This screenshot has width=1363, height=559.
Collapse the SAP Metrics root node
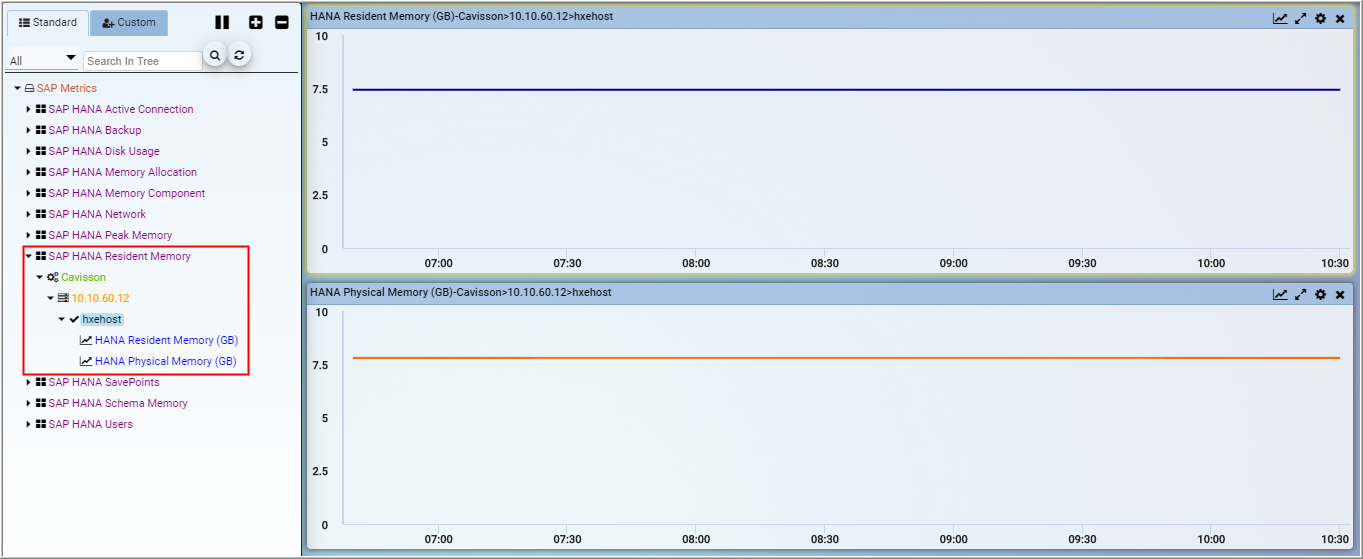coord(17,88)
